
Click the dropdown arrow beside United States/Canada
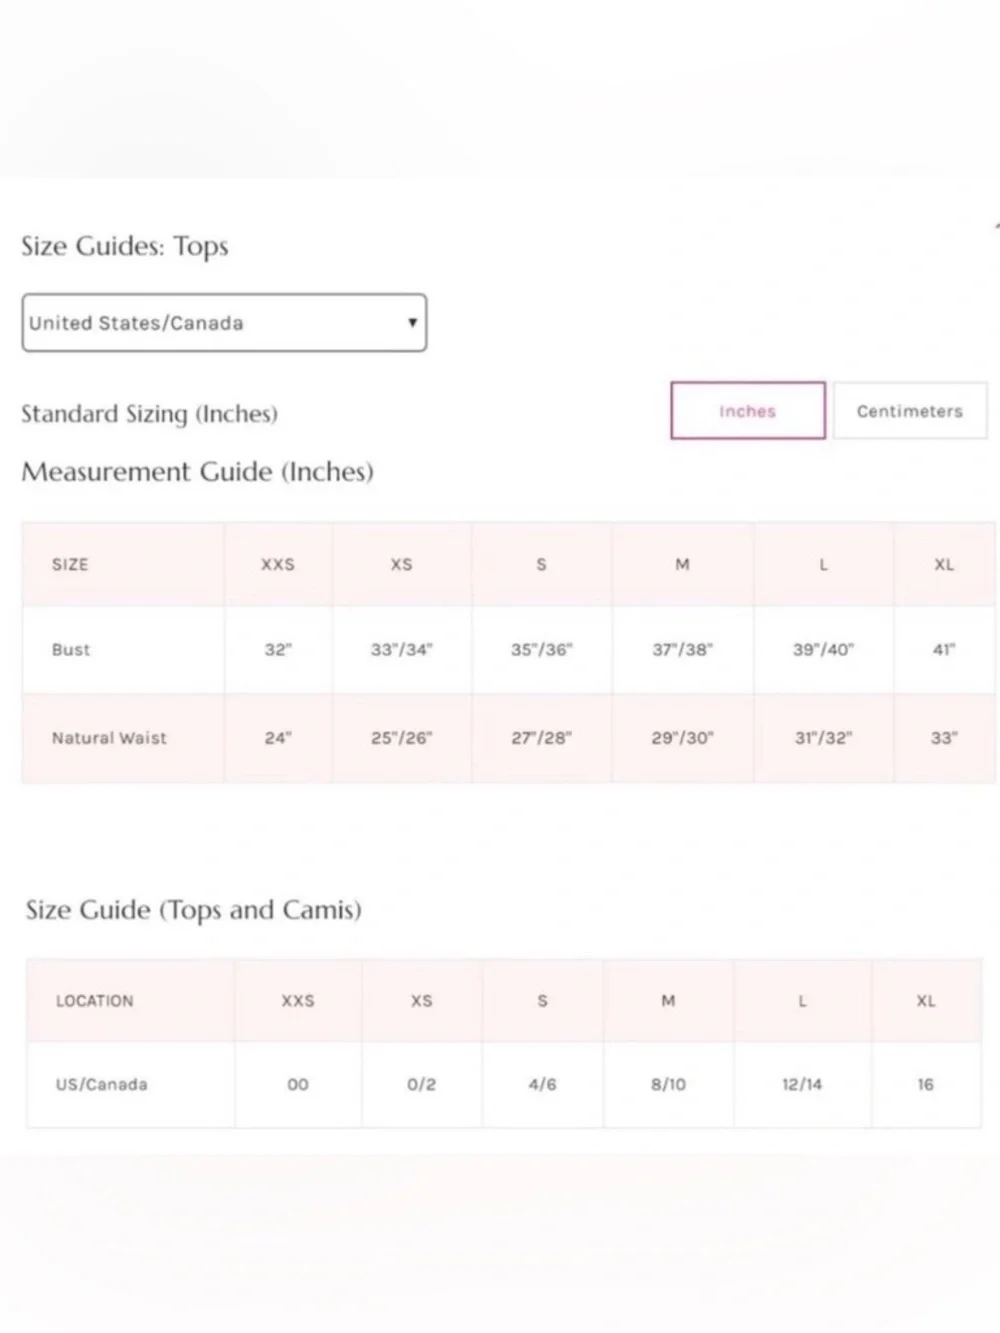412,323
